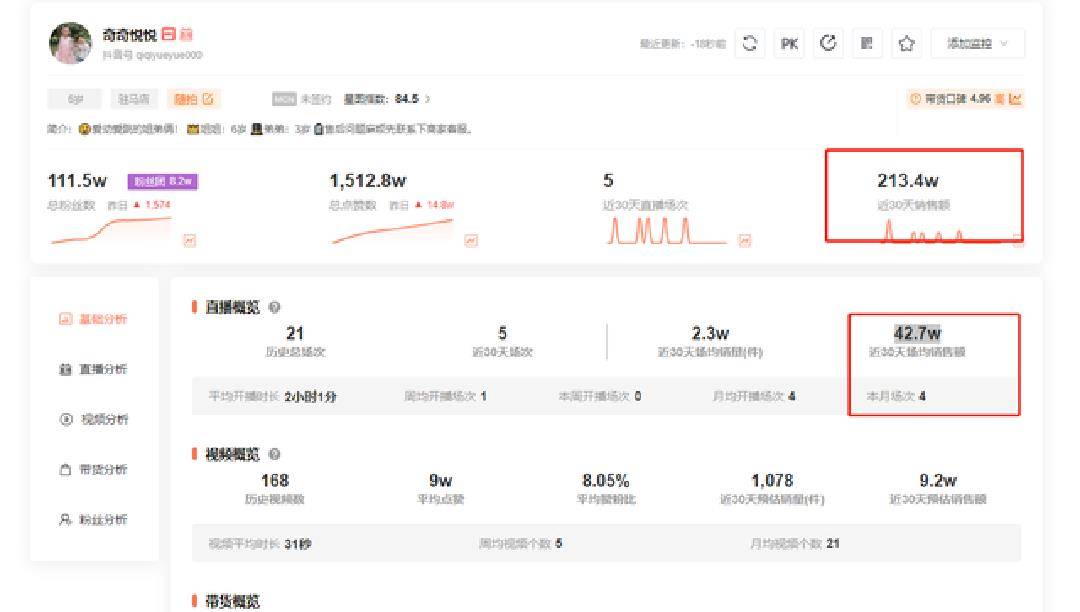The image size is (1080, 612).
Task: Click the help icon beside 直播概览
Action: pyautogui.click(x=274, y=307)
